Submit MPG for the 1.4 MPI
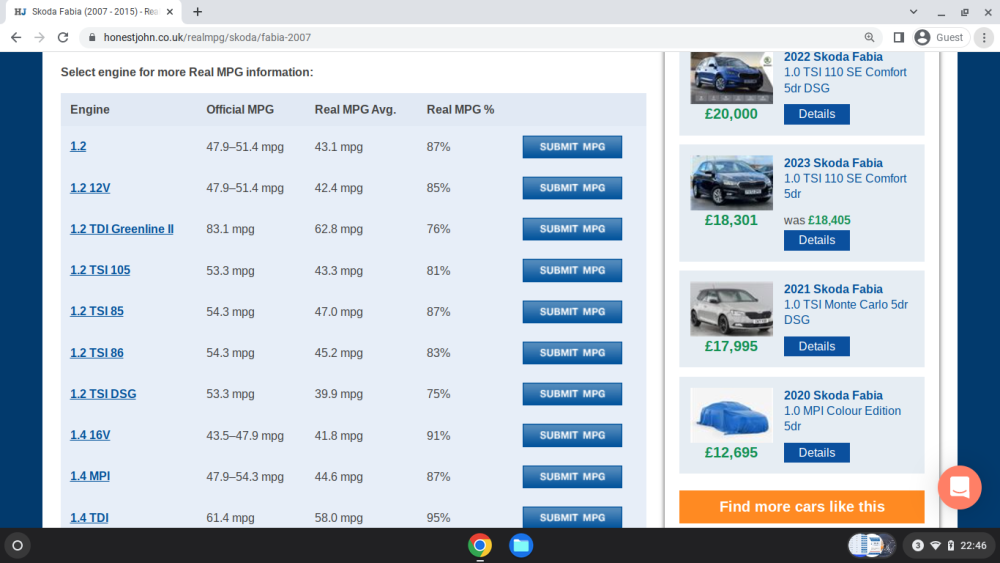 pyautogui.click(x=572, y=476)
